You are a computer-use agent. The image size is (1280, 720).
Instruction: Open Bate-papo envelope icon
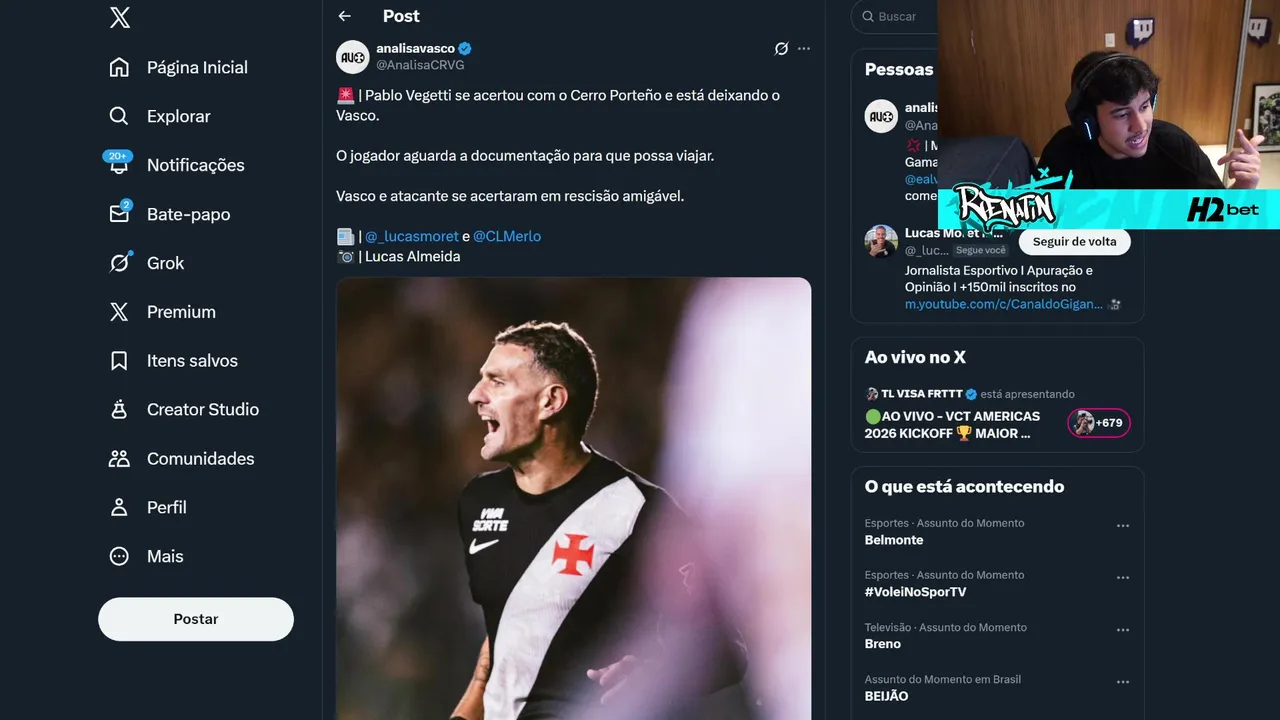click(119, 214)
